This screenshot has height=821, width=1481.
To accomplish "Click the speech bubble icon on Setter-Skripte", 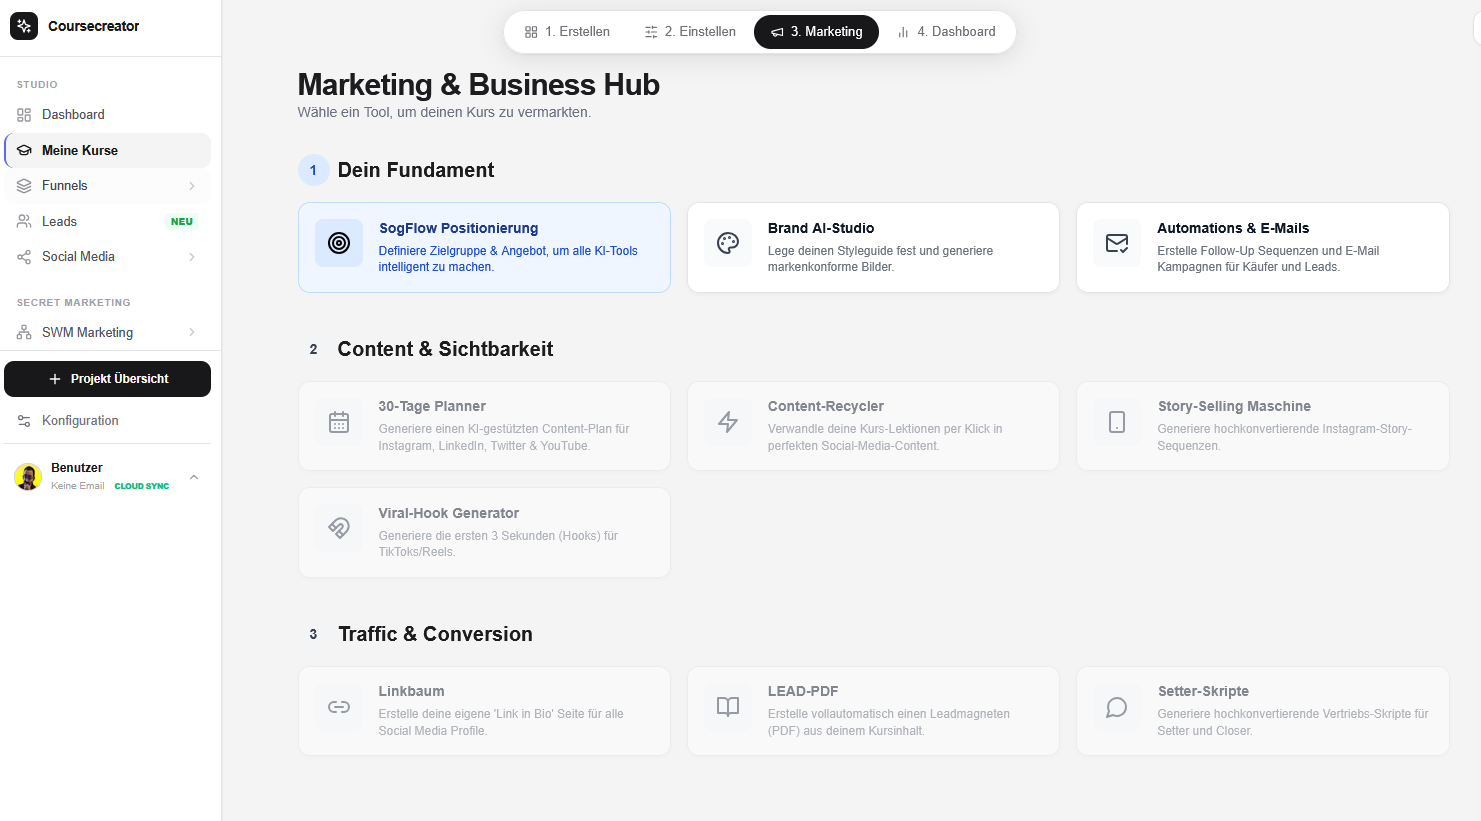I will (1117, 707).
